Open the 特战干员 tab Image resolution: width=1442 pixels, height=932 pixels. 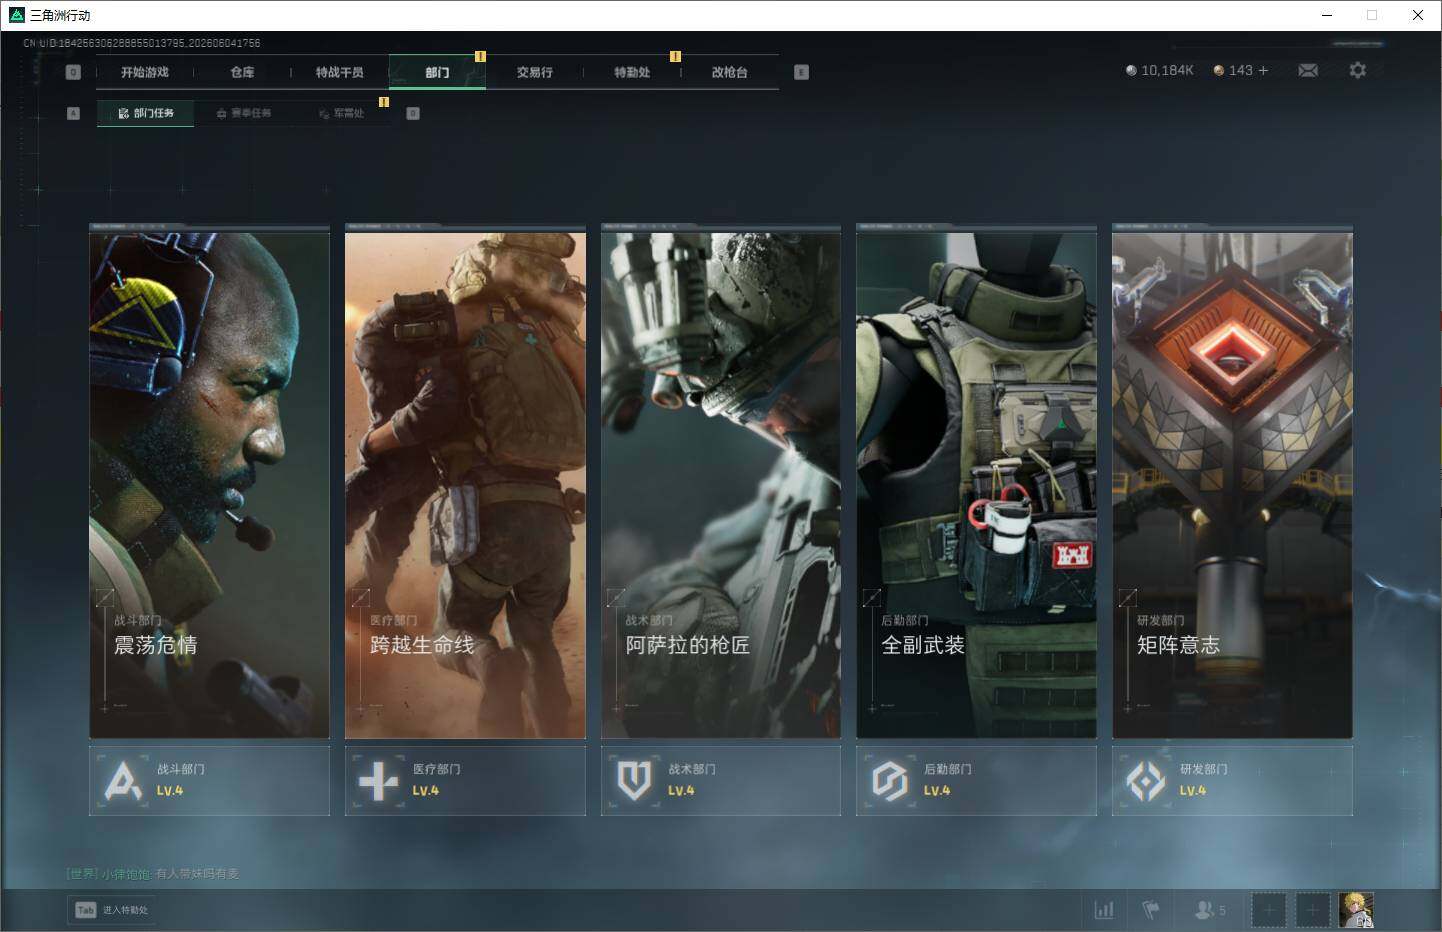tap(340, 72)
